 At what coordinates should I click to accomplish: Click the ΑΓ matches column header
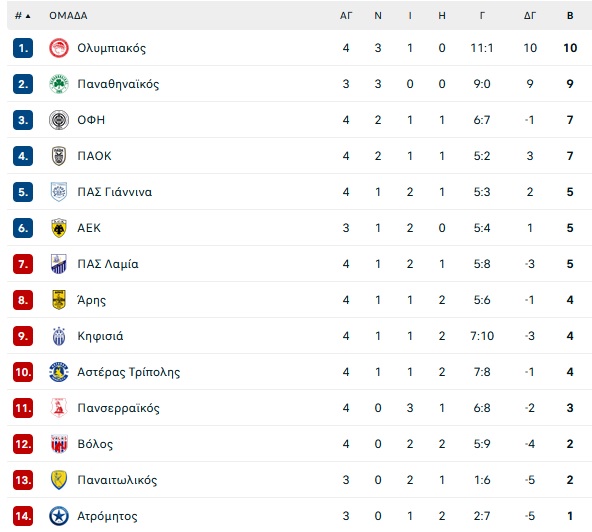(346, 16)
